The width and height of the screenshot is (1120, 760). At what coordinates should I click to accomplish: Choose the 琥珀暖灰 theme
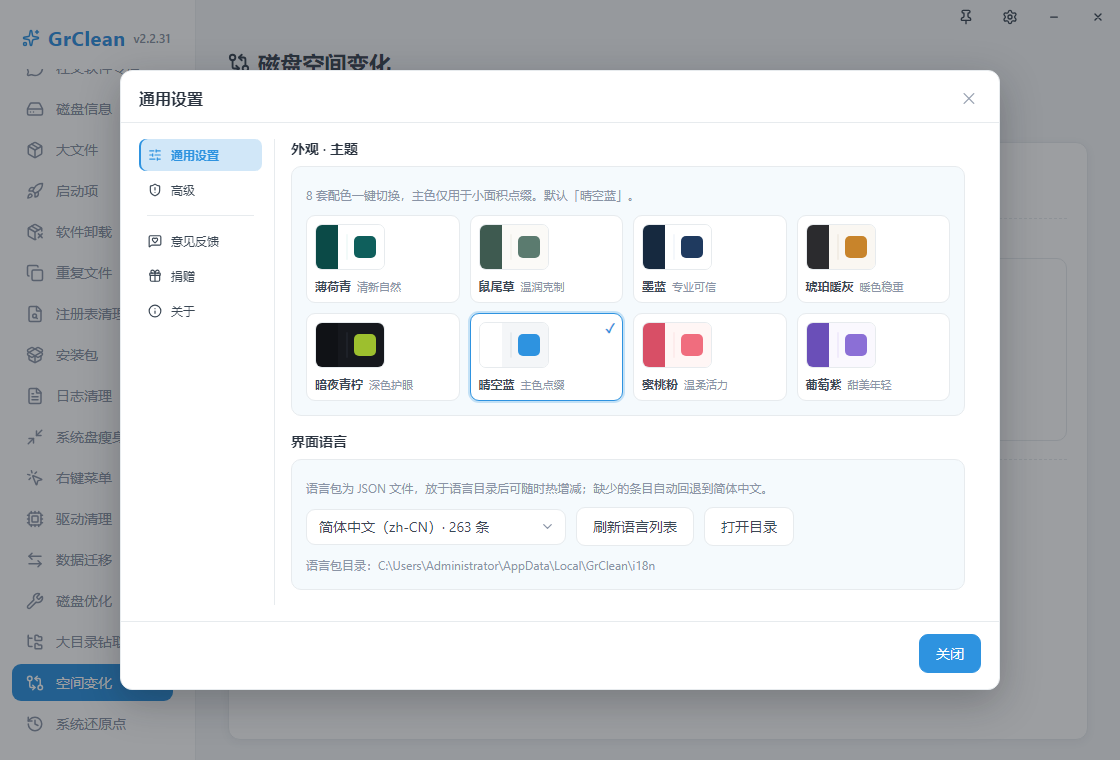[x=874, y=259]
